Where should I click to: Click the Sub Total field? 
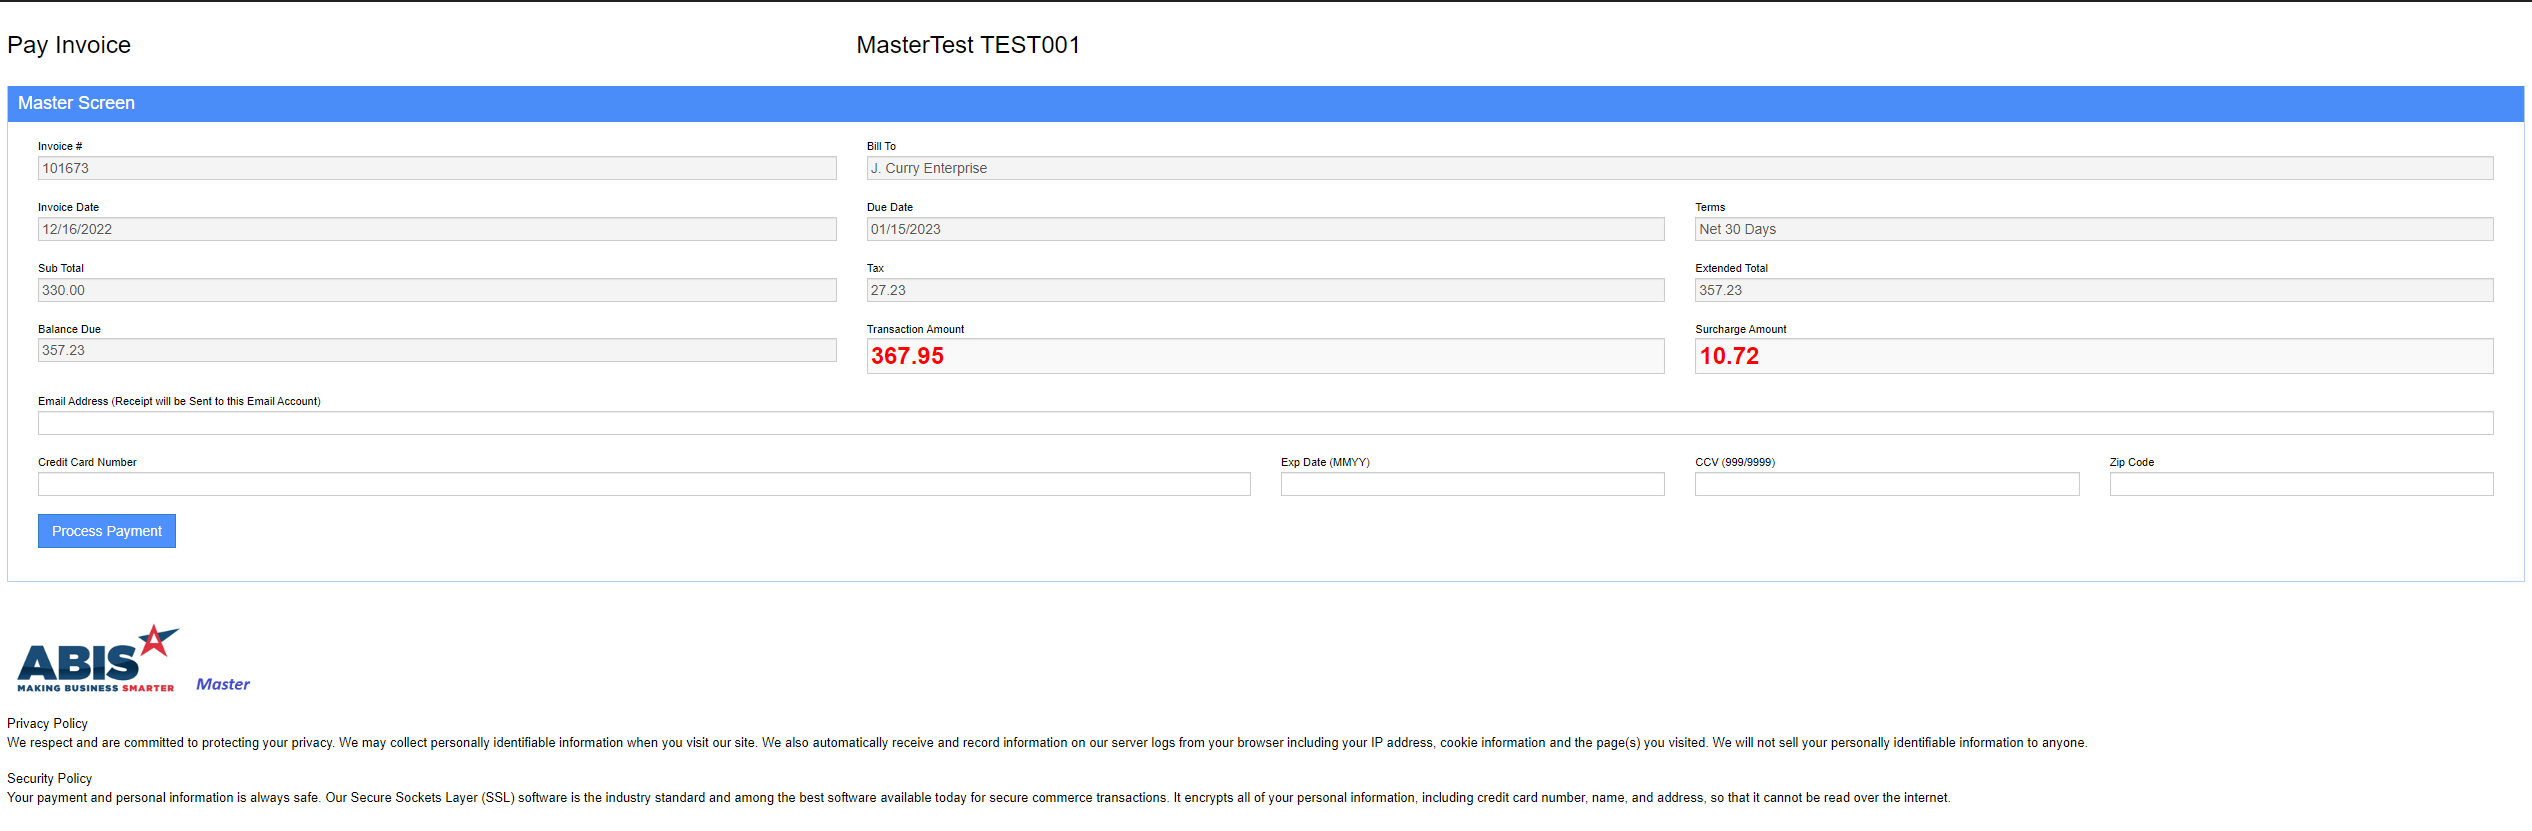click(437, 290)
